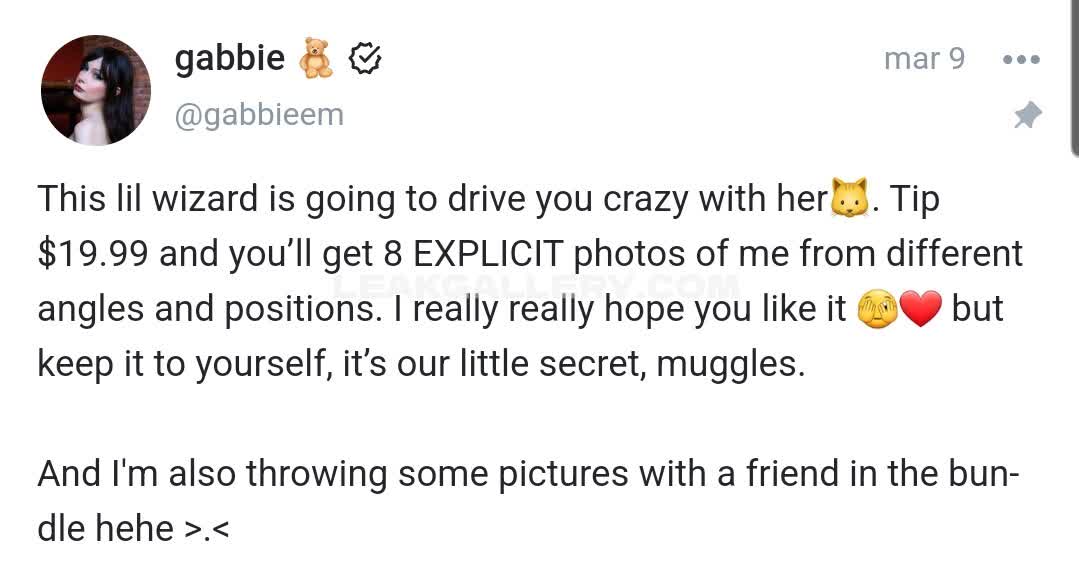Click the scrollbar at the right edge
The height and width of the screenshot is (570, 1079).
[x=1074, y=80]
